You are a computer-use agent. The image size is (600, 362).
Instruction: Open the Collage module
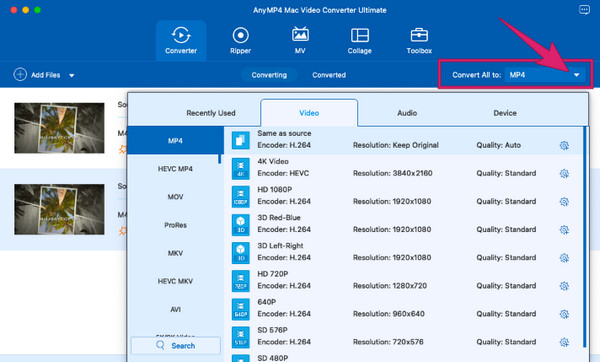(360, 41)
